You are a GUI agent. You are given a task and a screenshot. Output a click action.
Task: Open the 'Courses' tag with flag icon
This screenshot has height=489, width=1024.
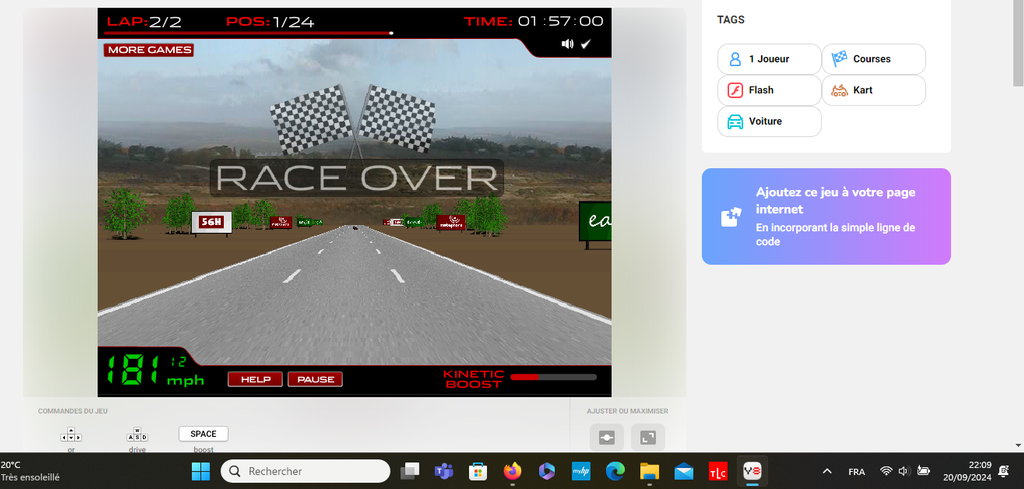click(873, 59)
